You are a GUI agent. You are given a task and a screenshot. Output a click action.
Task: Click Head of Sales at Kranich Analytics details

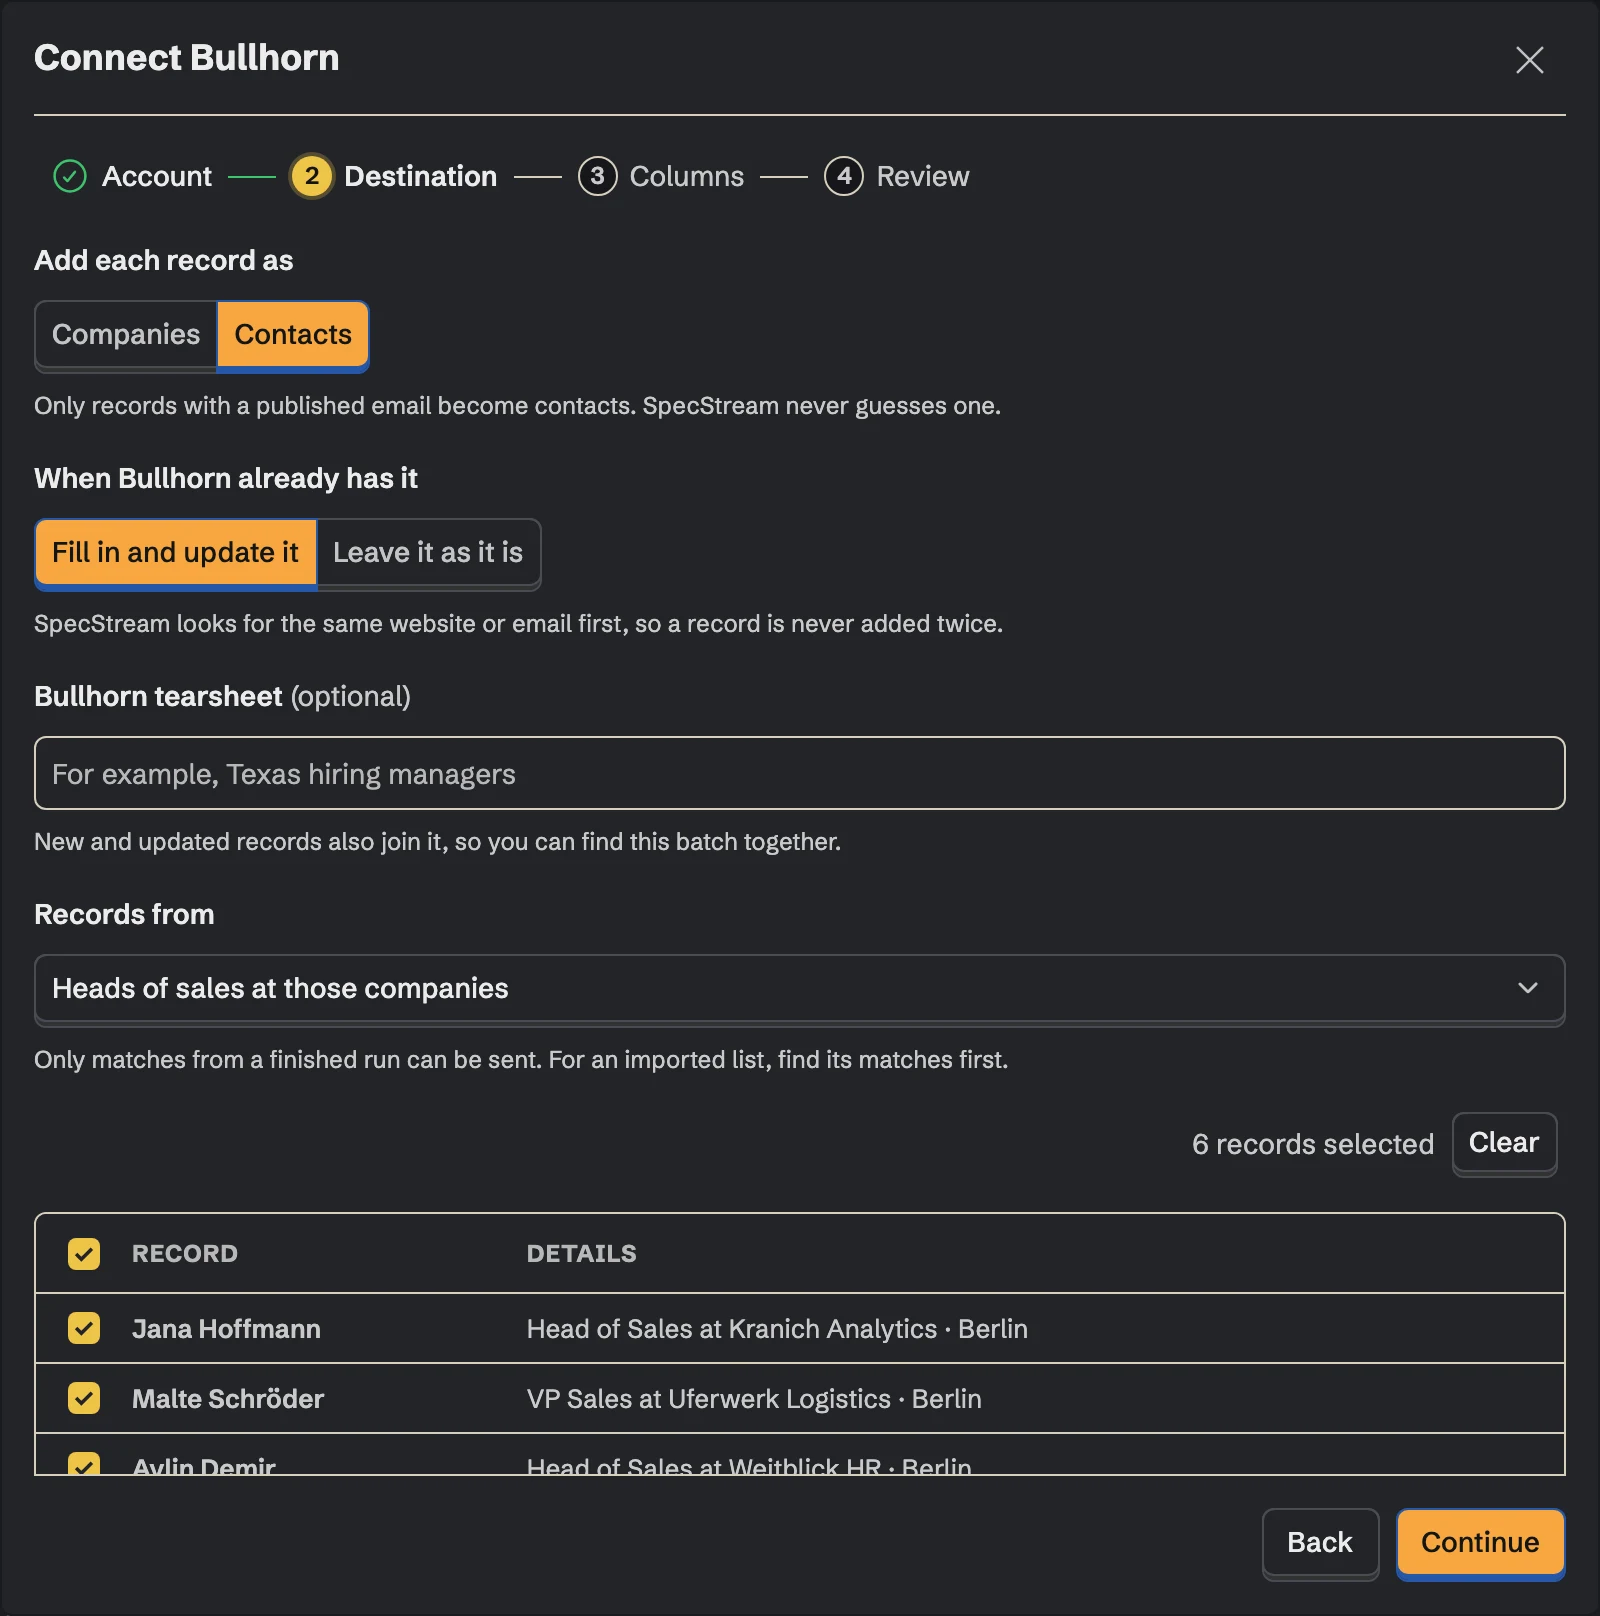point(777,1329)
